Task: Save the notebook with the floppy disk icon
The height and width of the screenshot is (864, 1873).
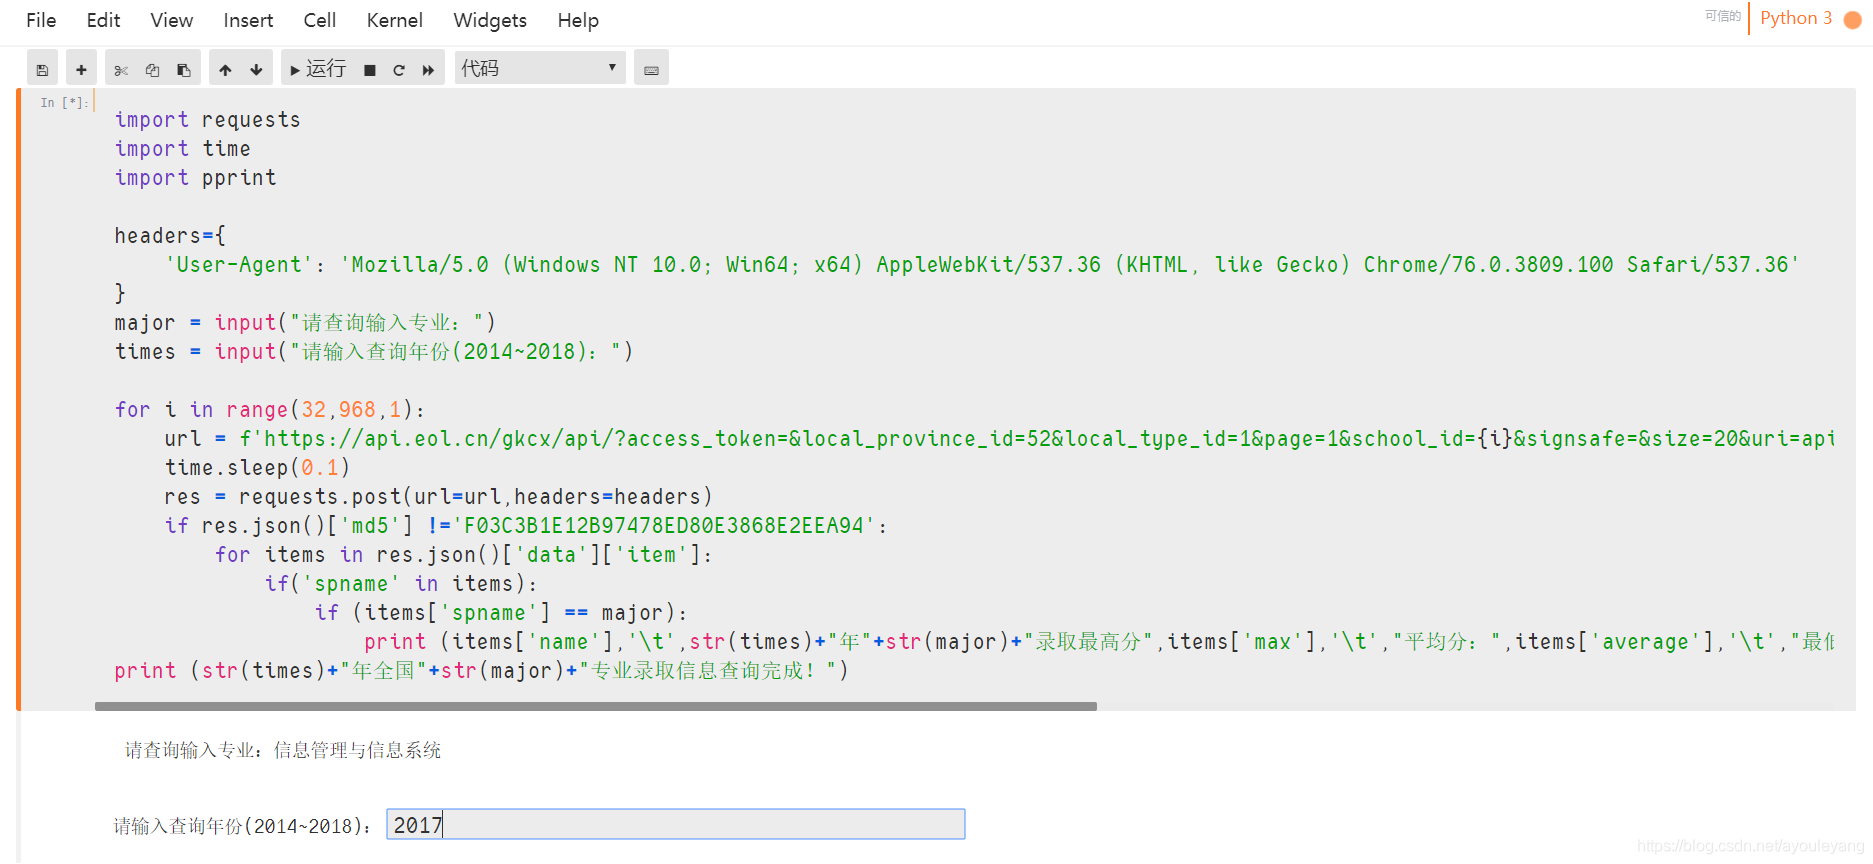Action: coord(42,69)
